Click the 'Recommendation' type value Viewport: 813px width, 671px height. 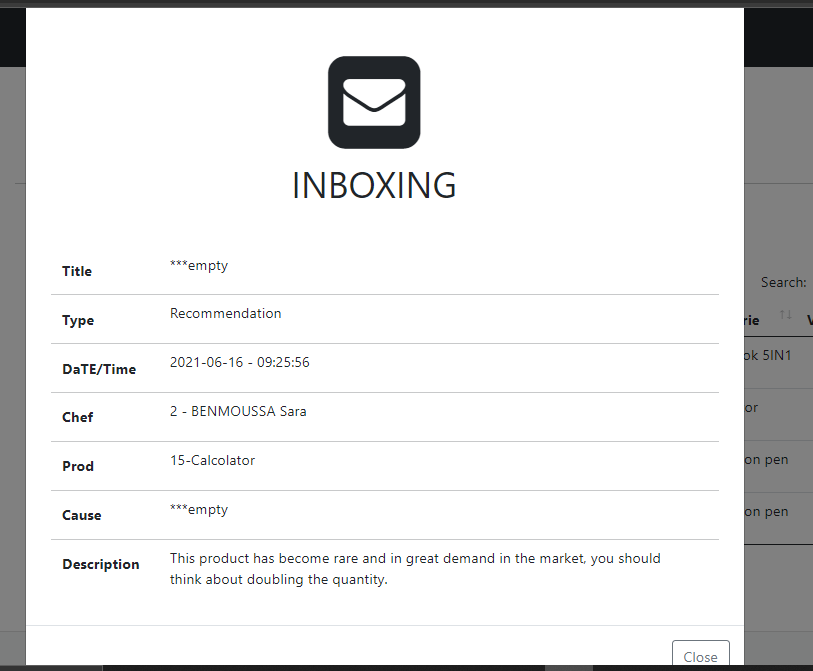tap(226, 313)
